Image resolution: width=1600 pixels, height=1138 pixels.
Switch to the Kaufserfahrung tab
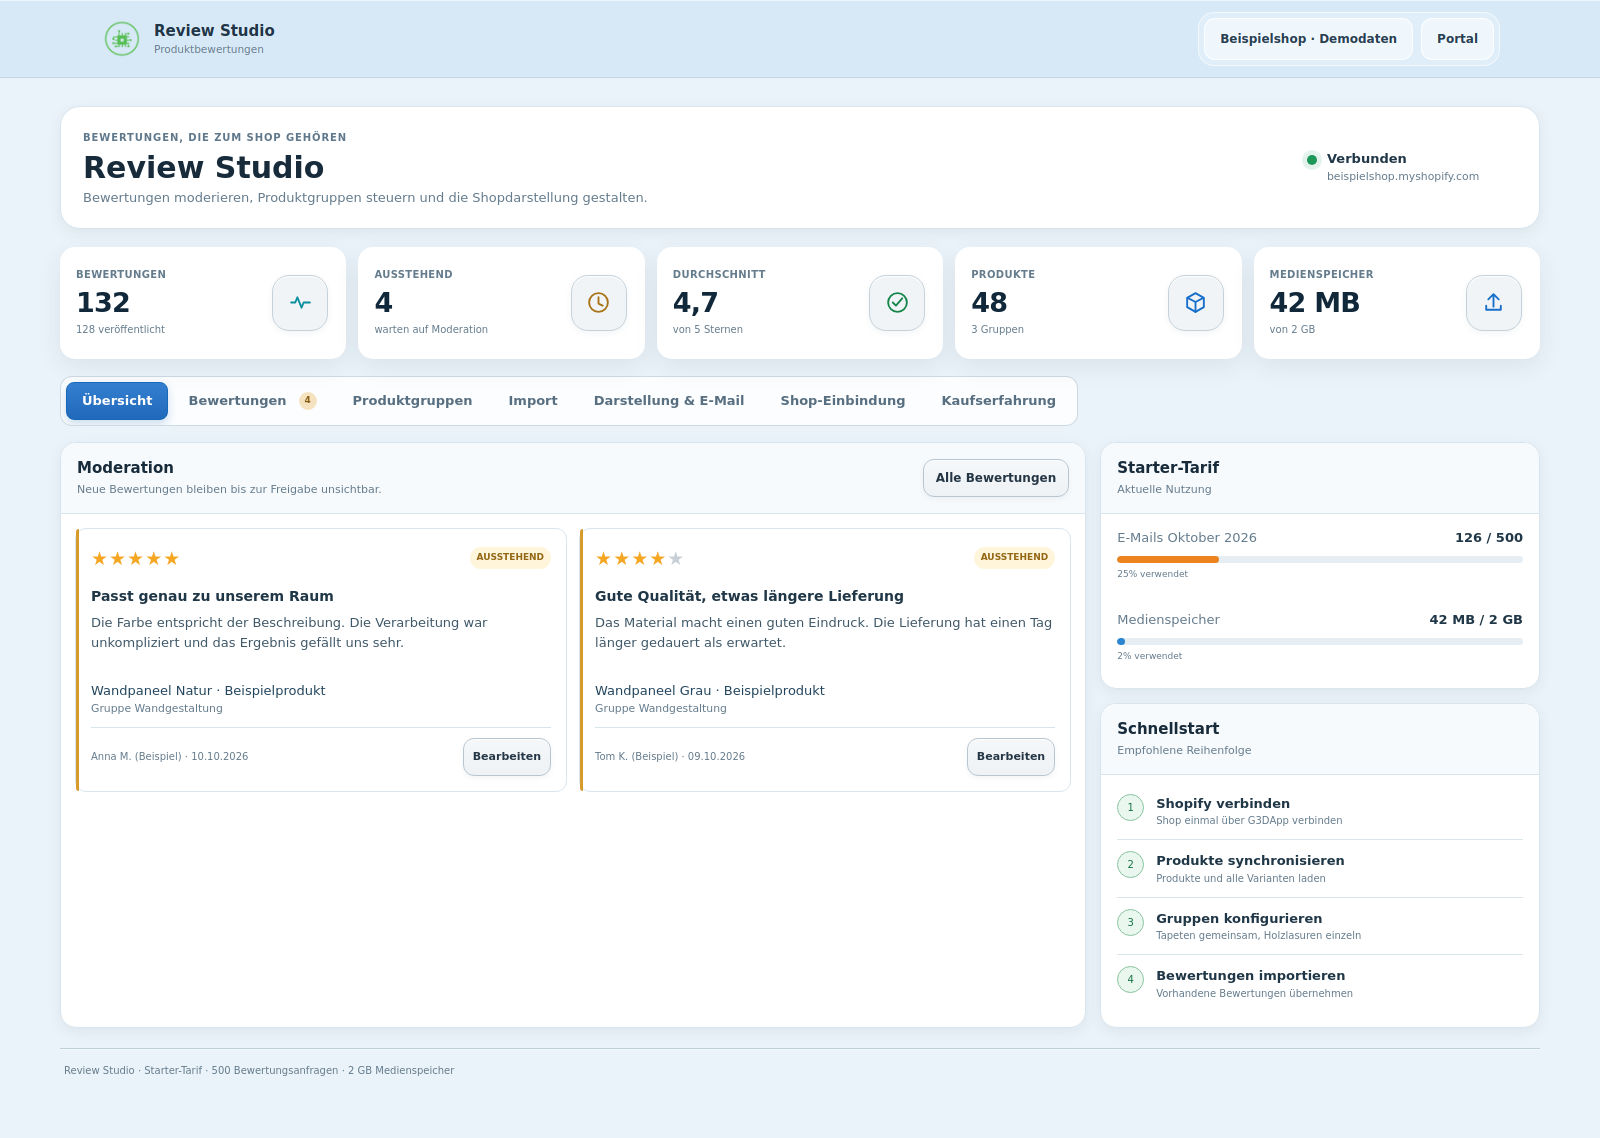tap(998, 401)
